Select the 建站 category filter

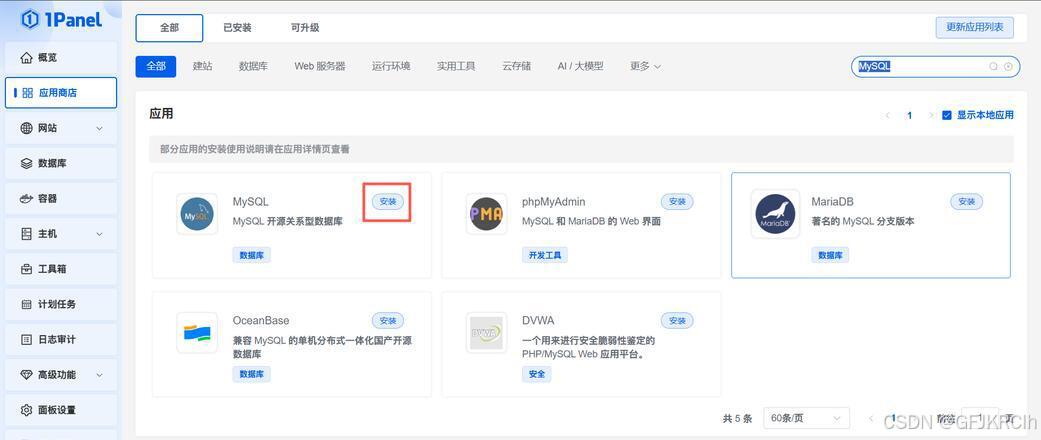[202, 66]
